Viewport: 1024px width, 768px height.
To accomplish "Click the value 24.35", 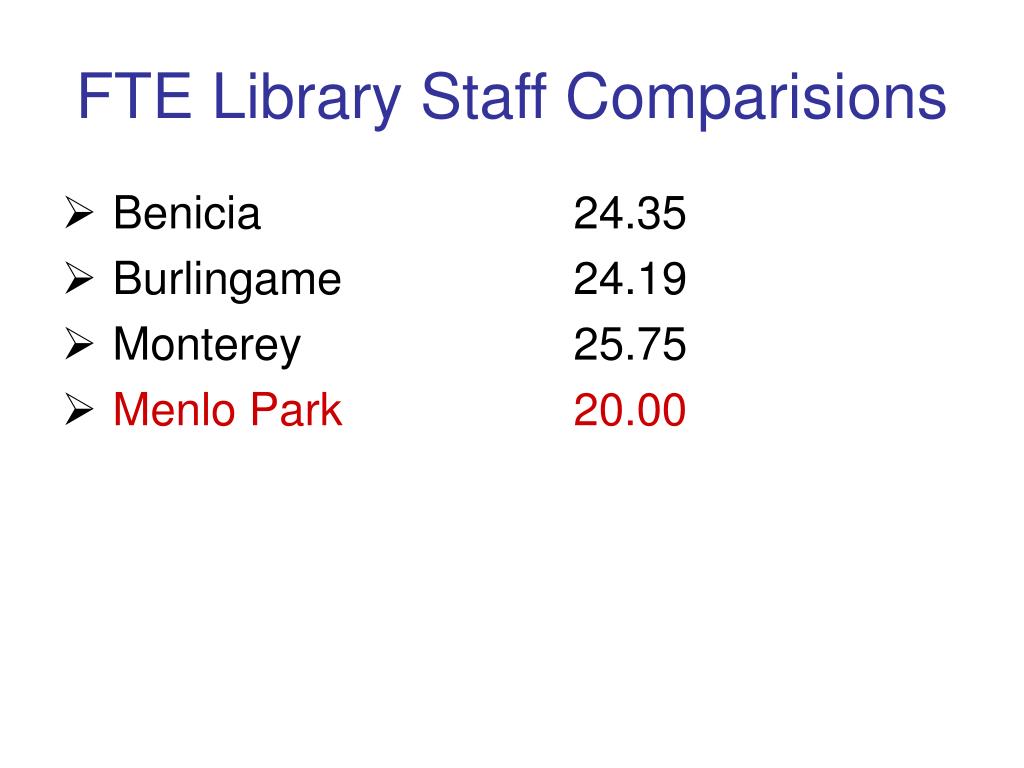I will click(630, 213).
